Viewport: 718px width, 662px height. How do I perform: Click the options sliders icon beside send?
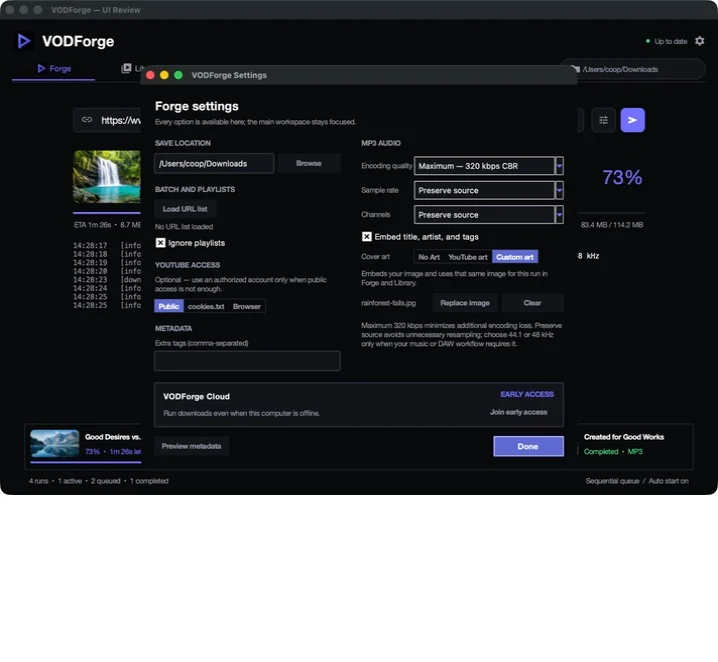point(603,120)
